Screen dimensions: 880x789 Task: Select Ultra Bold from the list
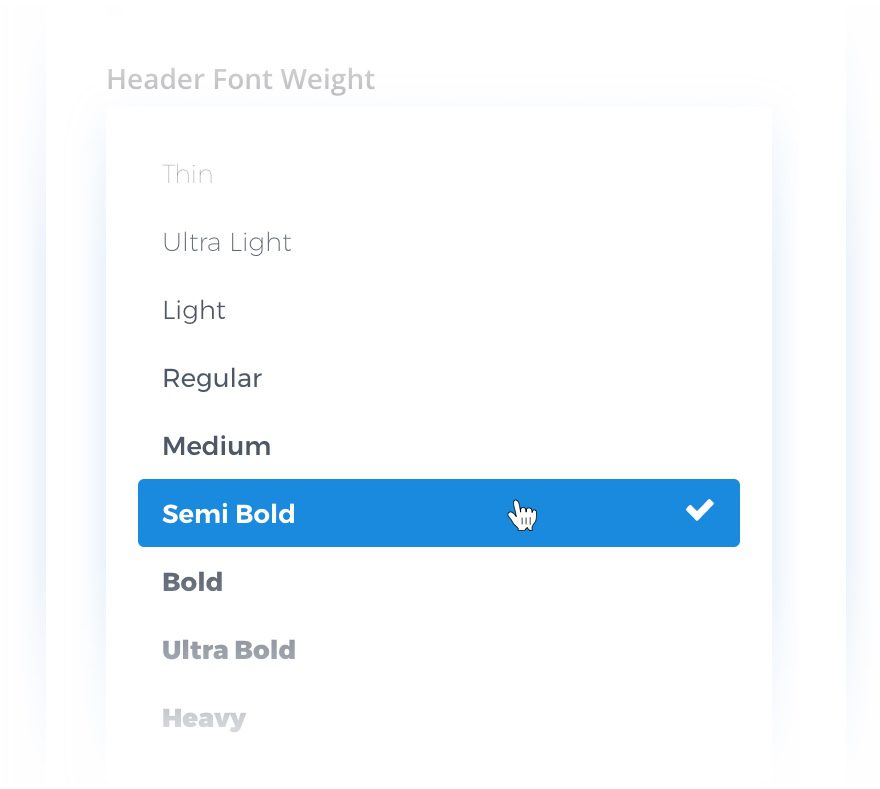[x=229, y=650]
